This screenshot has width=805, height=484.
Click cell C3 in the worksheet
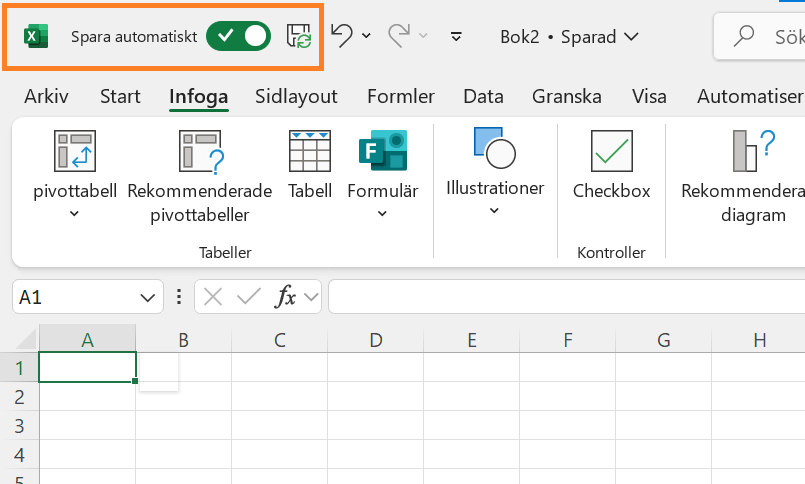tap(279, 425)
